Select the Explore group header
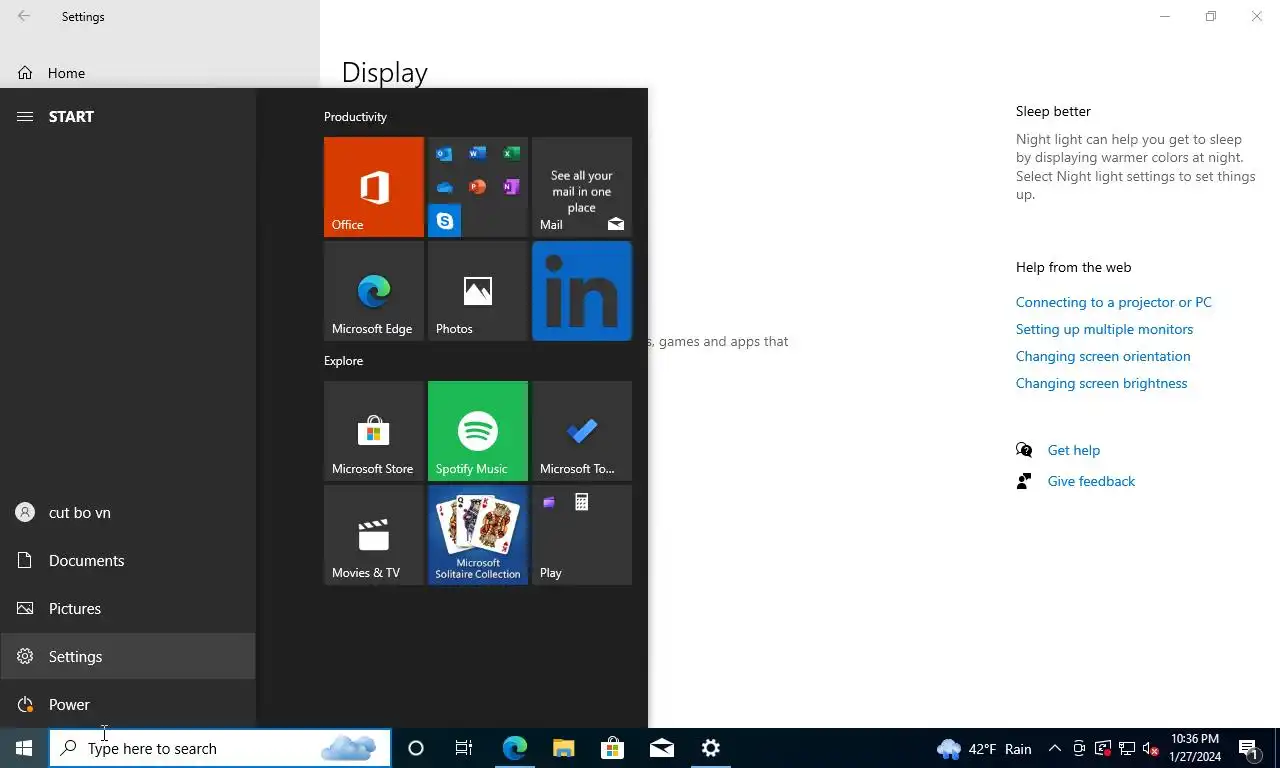 343,361
